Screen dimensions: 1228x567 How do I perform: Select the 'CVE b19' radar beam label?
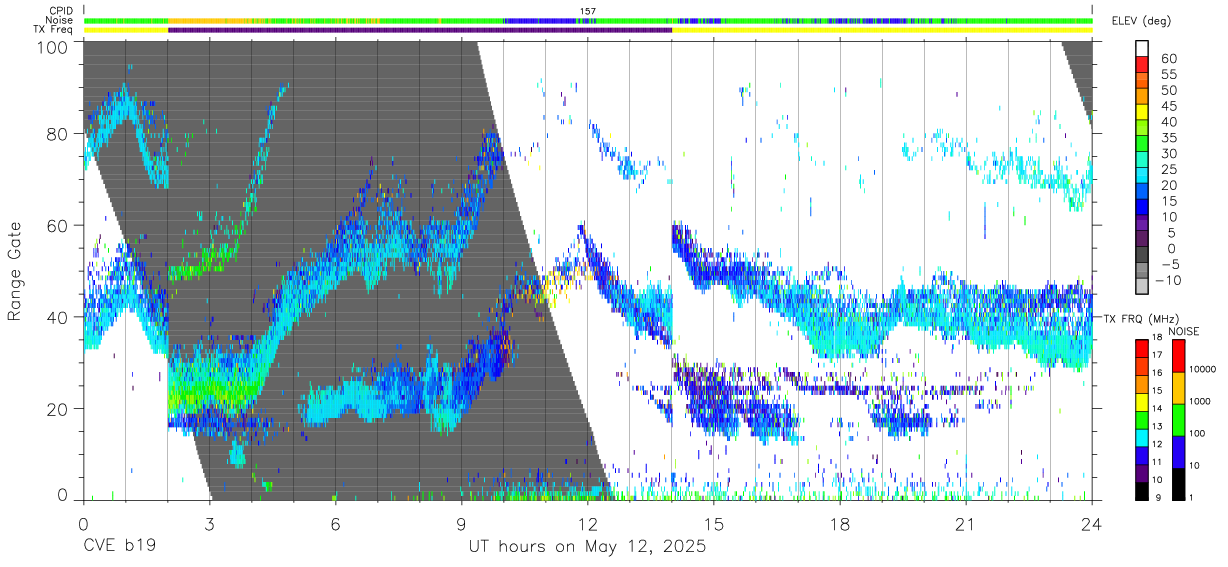119,547
